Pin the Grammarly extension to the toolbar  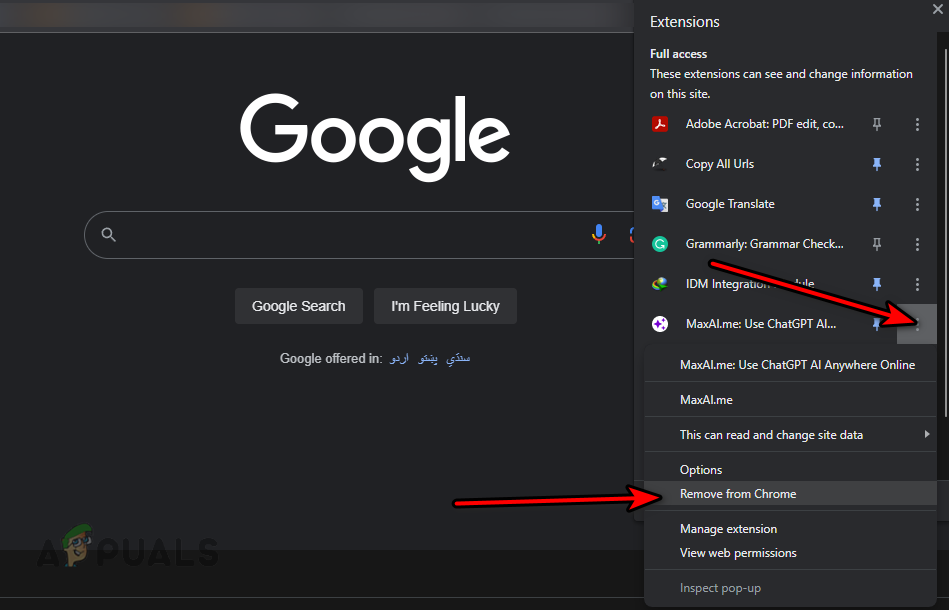(876, 244)
